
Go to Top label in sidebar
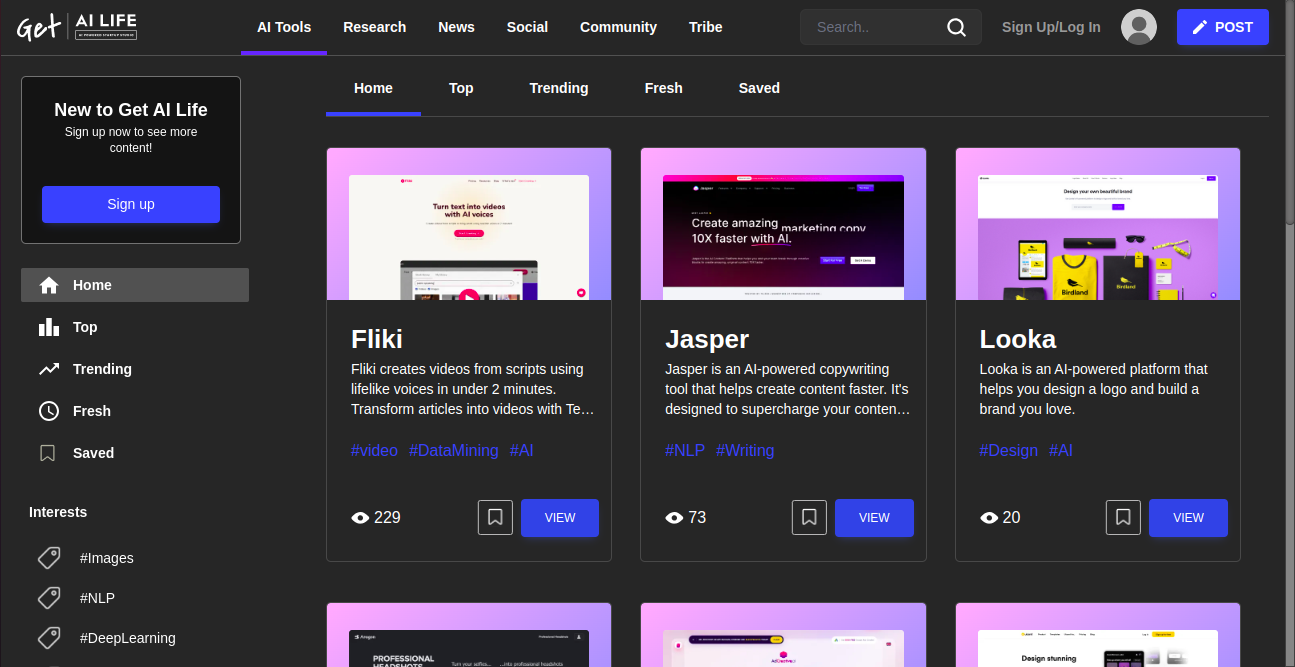85,327
